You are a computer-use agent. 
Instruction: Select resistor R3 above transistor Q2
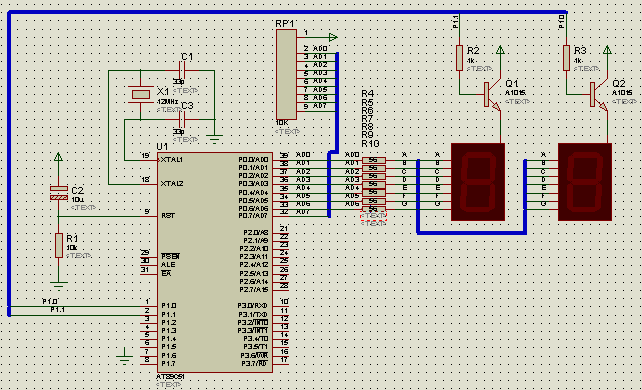[x=566, y=58]
